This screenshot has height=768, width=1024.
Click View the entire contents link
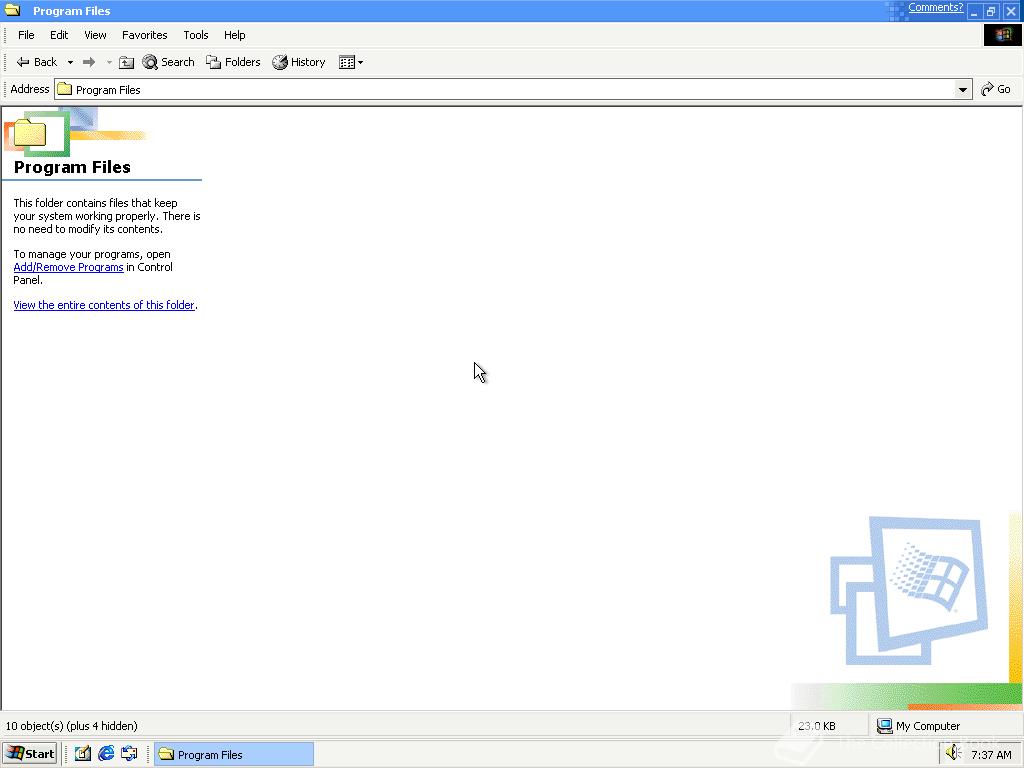(x=104, y=305)
